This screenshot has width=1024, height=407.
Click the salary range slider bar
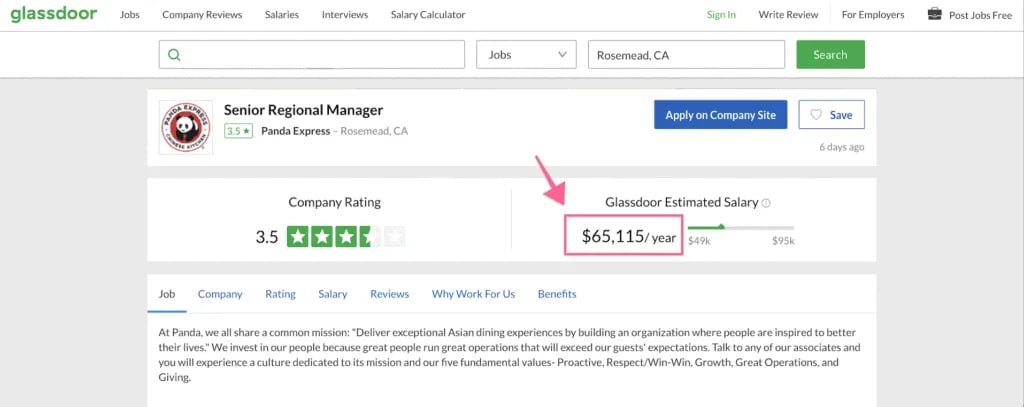click(x=740, y=228)
